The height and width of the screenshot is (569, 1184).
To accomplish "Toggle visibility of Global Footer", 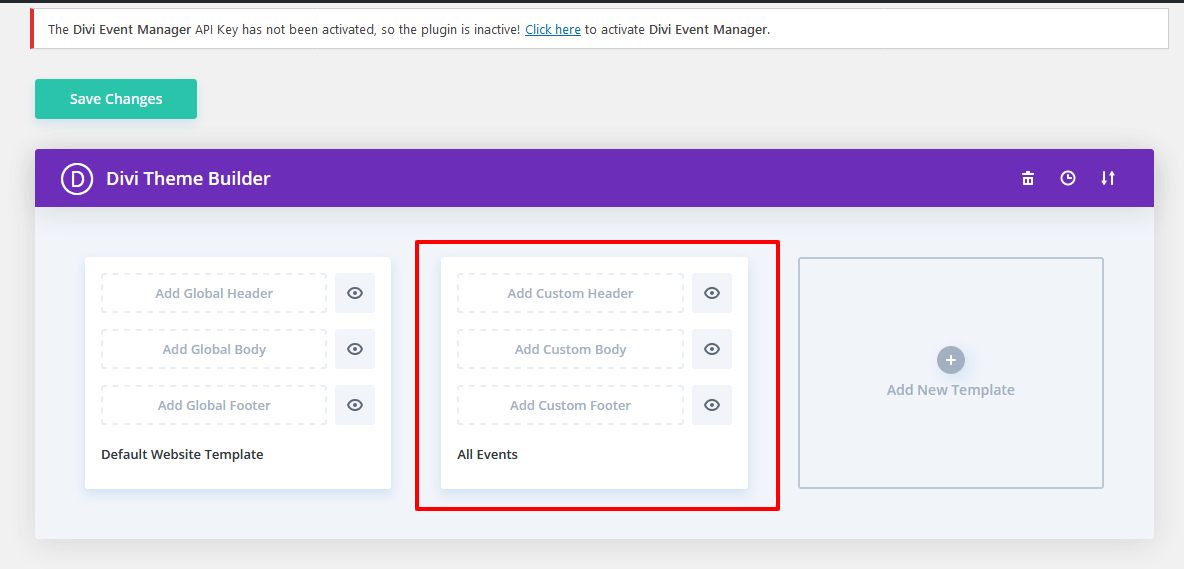I will point(355,405).
